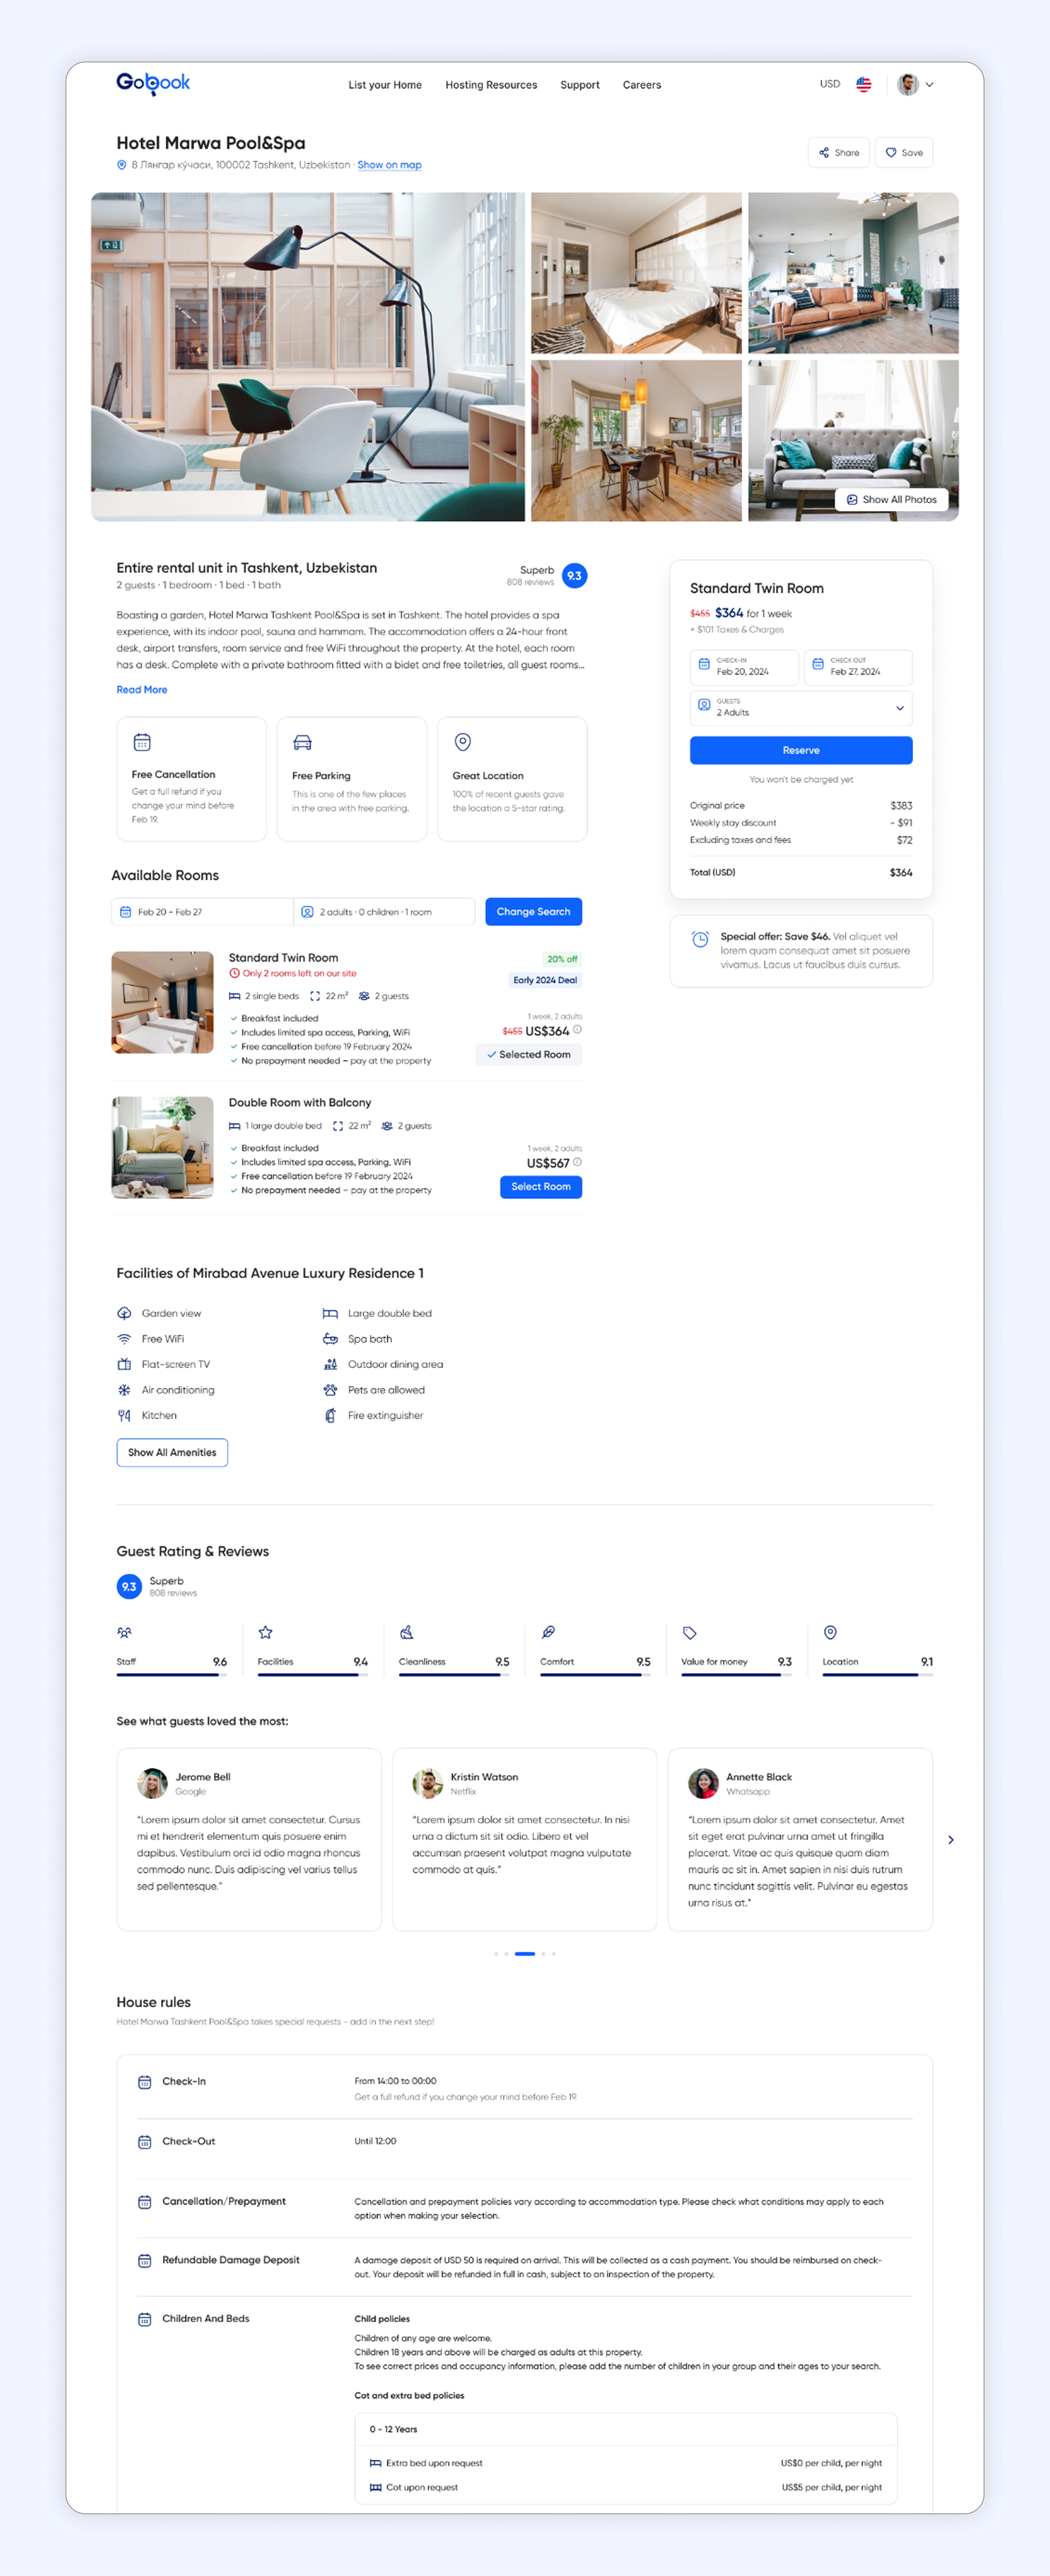Go to Support page
Screen dimensions: 1050x2576
point(580,85)
